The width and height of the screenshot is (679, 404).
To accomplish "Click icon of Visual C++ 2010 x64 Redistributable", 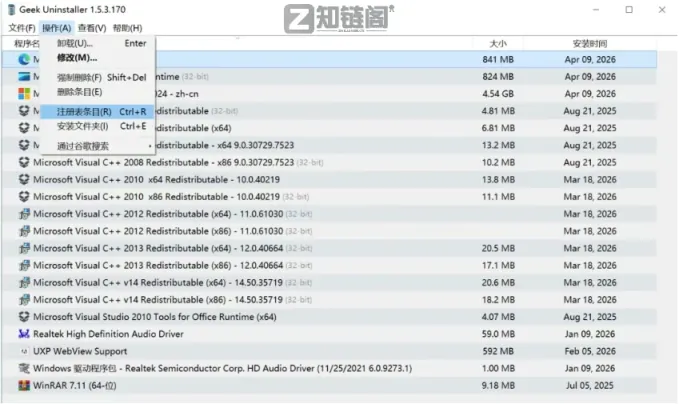I will (24, 179).
